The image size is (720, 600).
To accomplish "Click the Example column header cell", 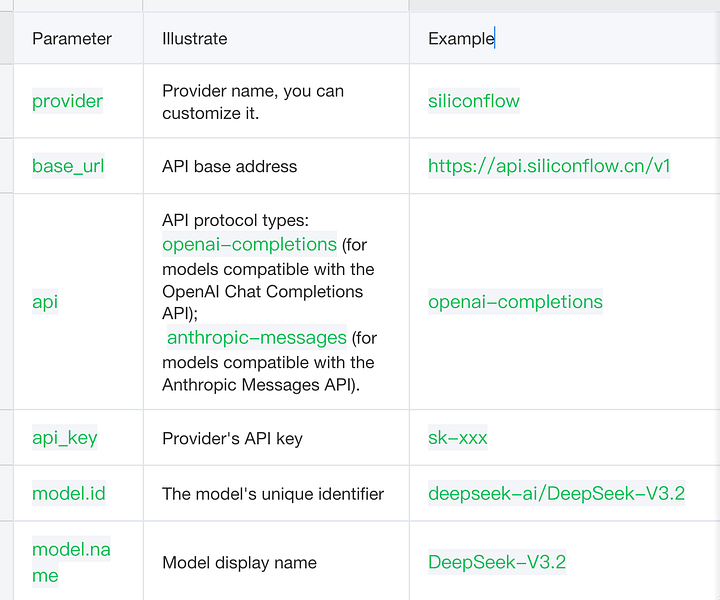I will (461, 39).
